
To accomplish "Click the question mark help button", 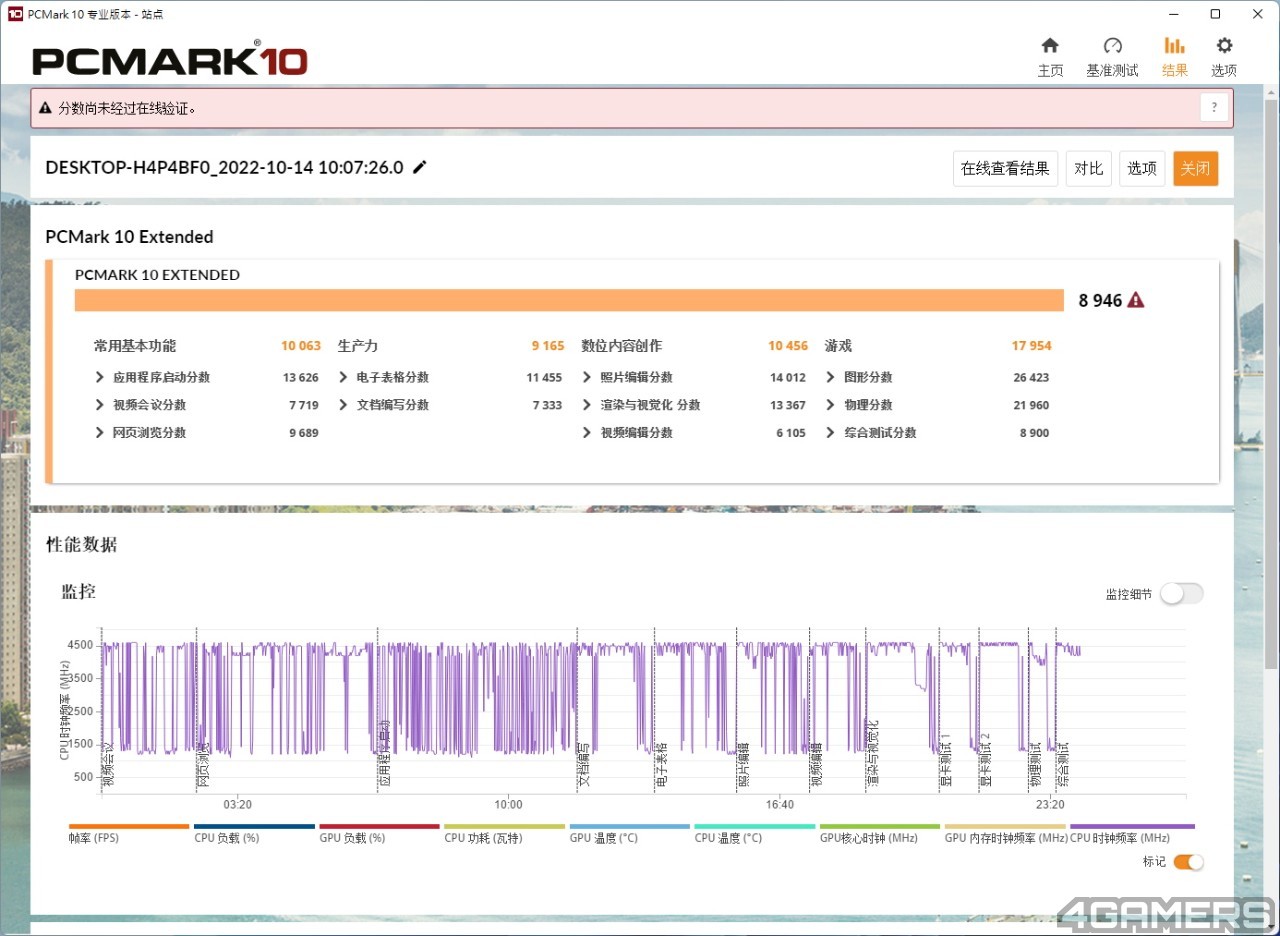I will 1214,108.
